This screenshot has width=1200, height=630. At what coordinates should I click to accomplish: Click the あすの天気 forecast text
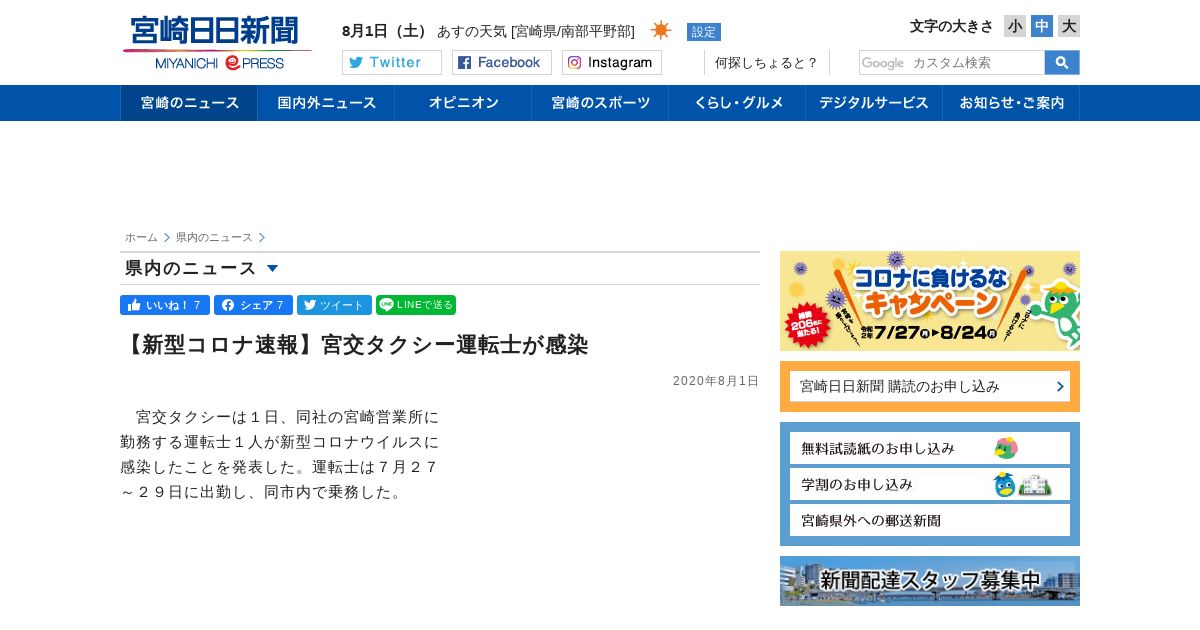click(536, 31)
